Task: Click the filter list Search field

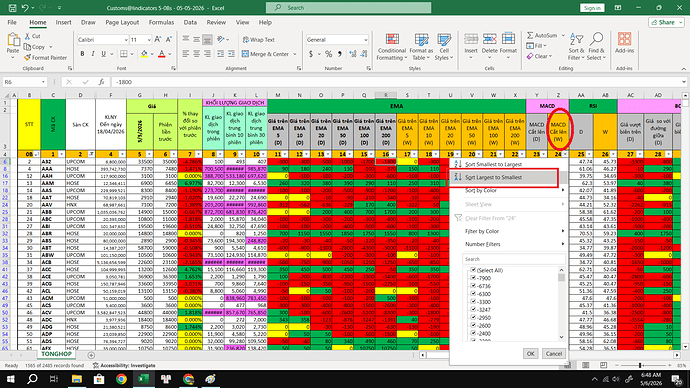Action: point(514,259)
